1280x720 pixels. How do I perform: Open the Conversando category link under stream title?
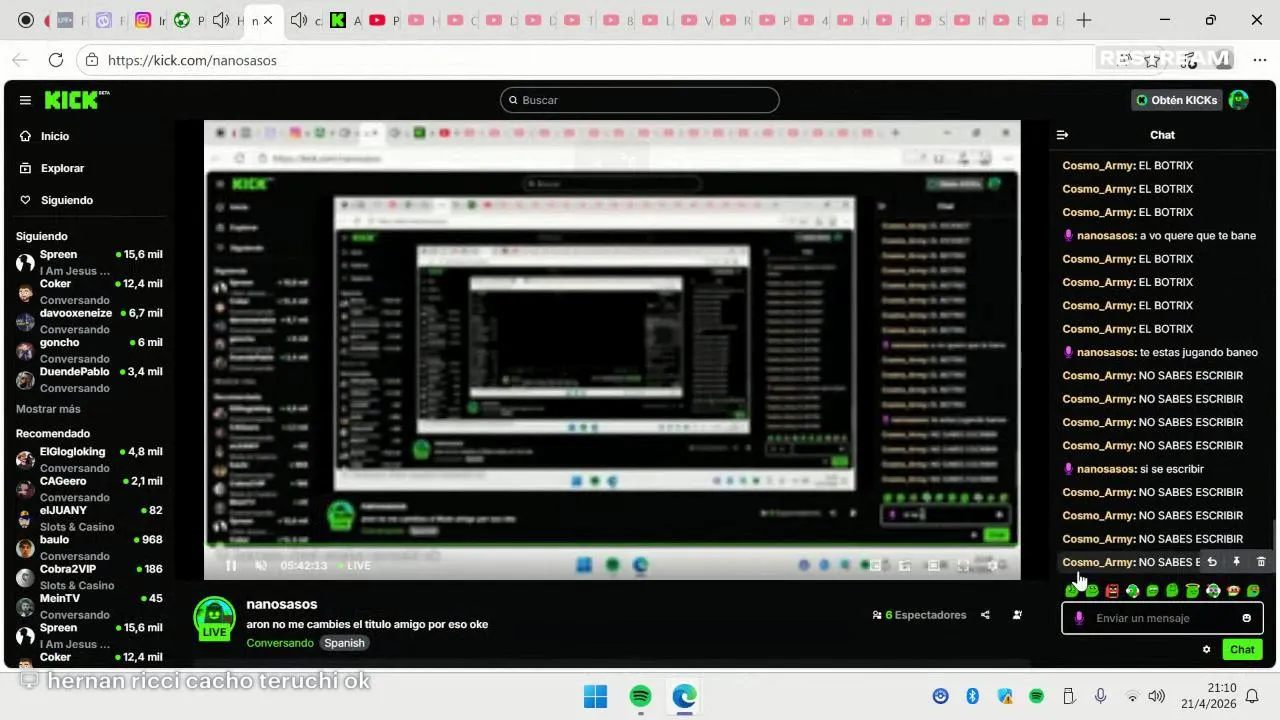280,643
